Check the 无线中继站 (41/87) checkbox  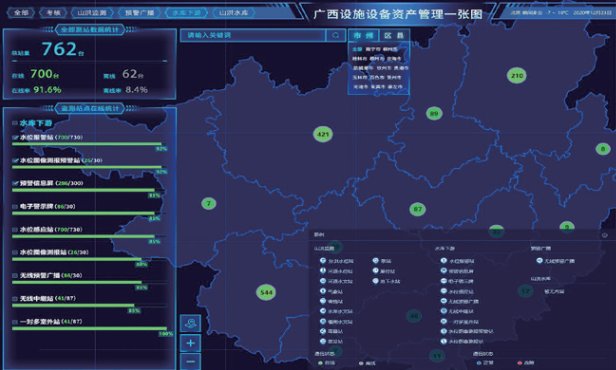pos(15,299)
